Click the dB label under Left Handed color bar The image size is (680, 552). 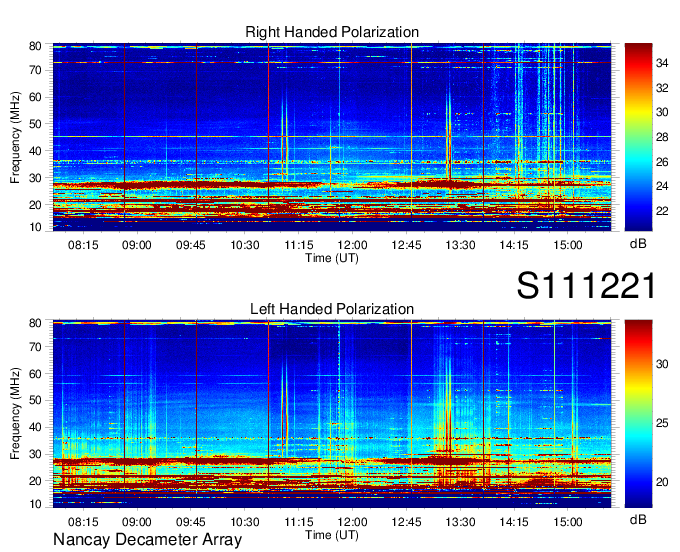[x=638, y=519]
